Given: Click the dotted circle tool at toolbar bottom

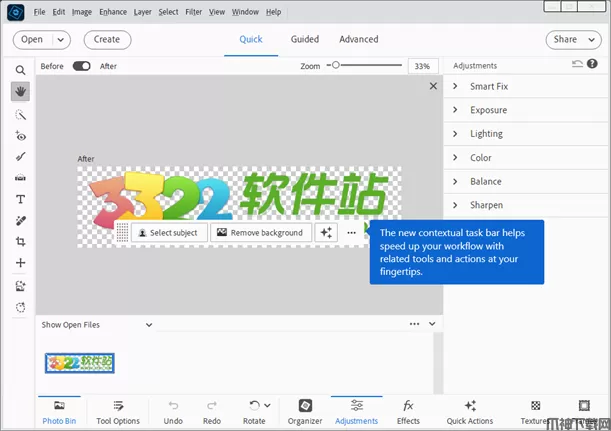Looking at the screenshot, I should tap(20, 307).
